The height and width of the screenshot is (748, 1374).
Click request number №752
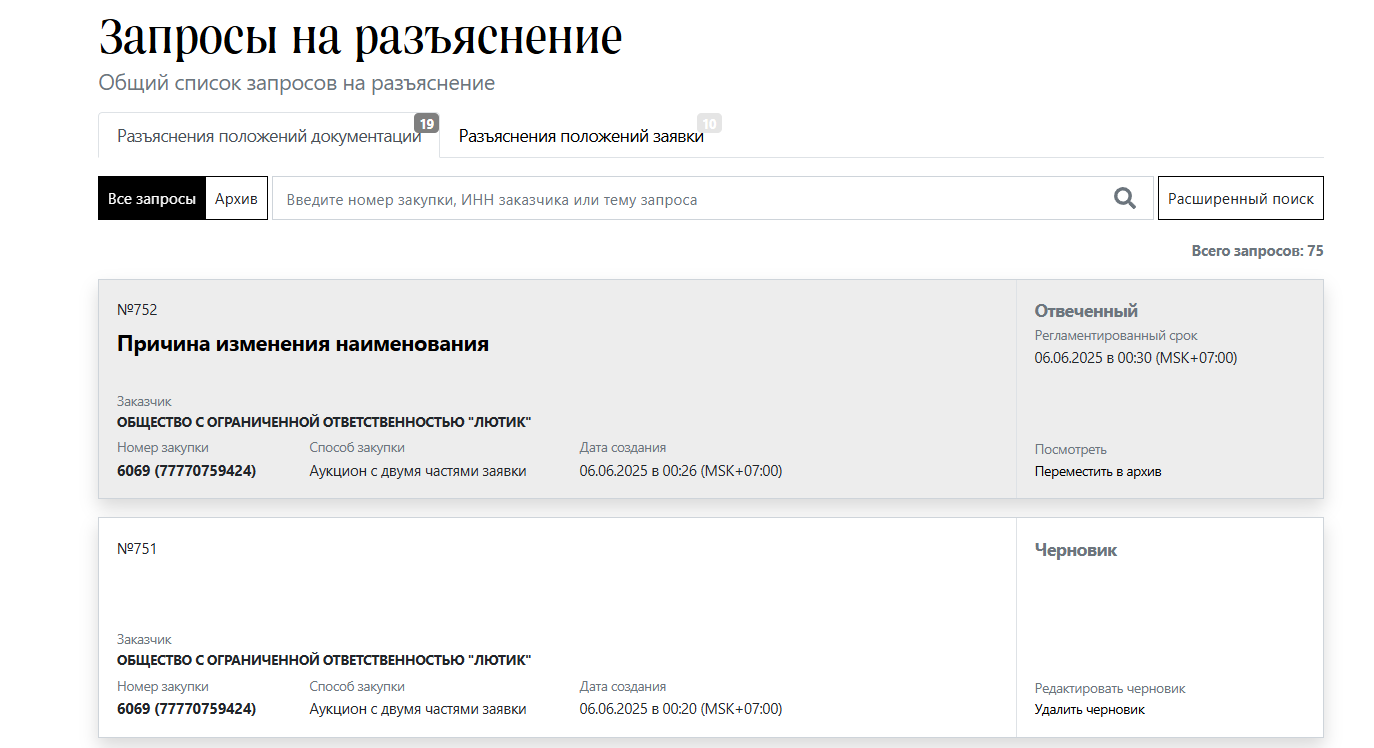137,310
